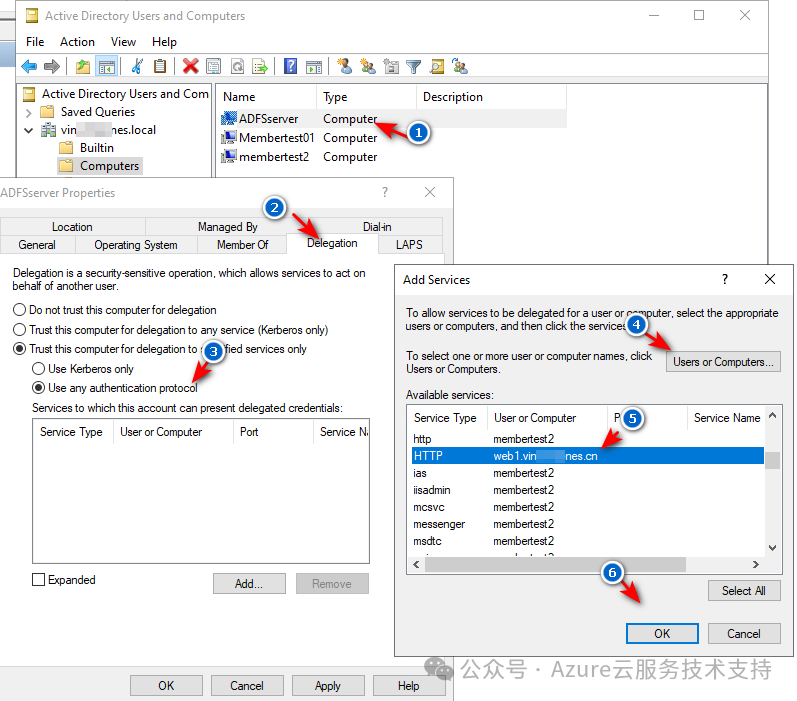Screen dimensions: 797x701
Task: Select Trust for delegation to specified services only
Action: pos(19,349)
